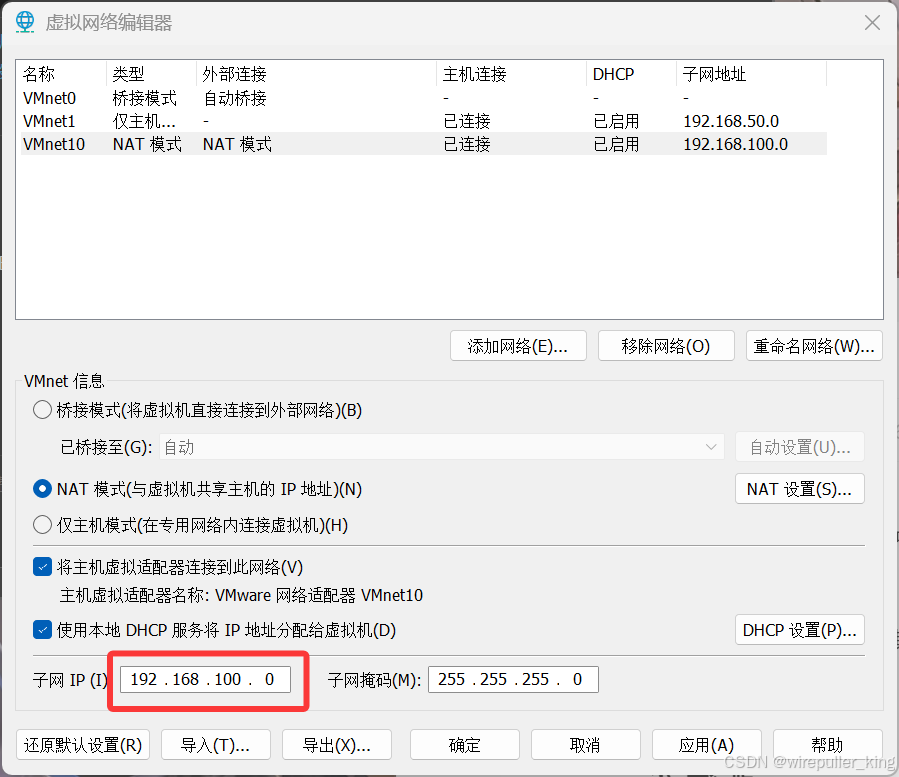Viewport: 899px width, 777px height.
Task: Select the VMnet1 row
Action: 424,121
